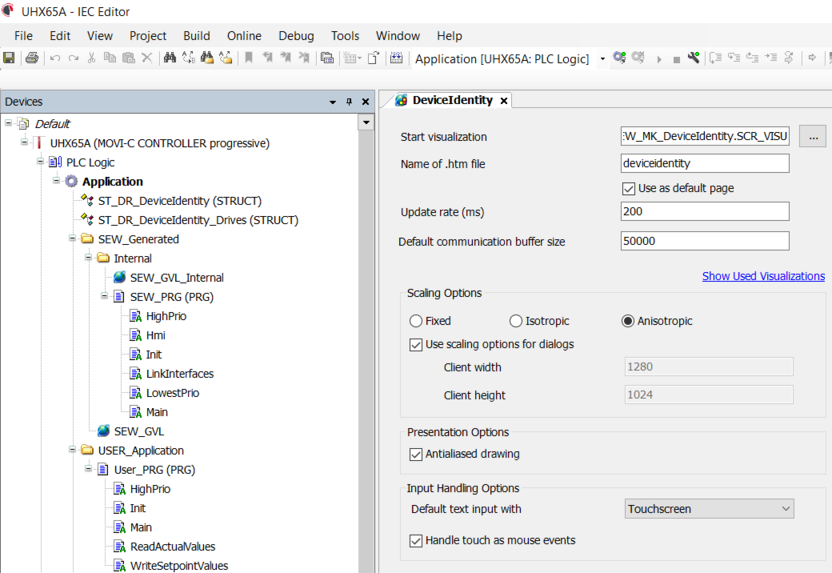This screenshot has width=832, height=573.
Task: Uncheck Use as default page
Action: (x=628, y=188)
